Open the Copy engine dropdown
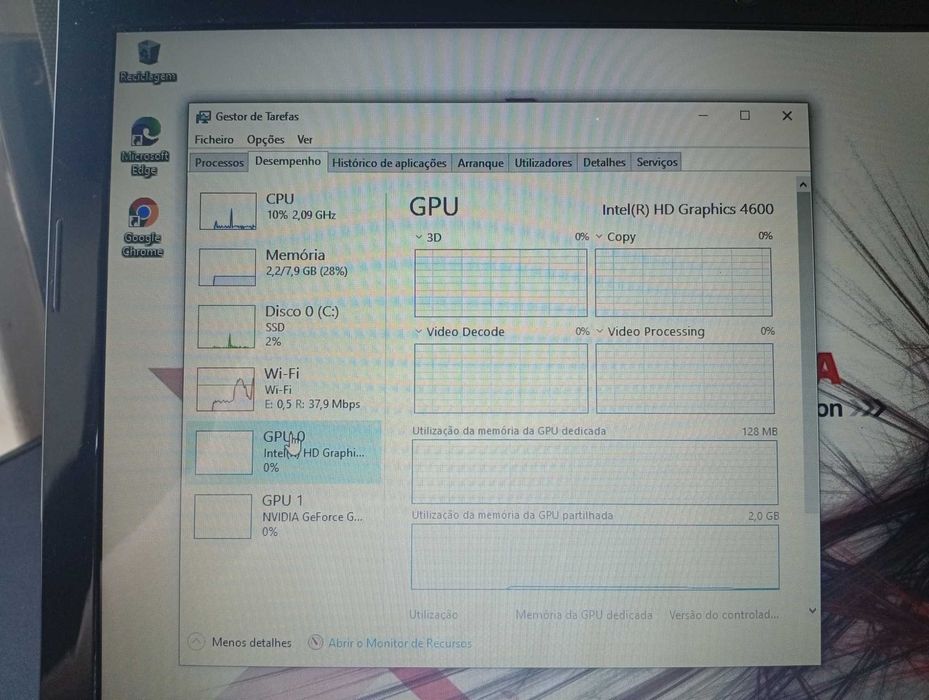The image size is (929, 700). tap(599, 236)
